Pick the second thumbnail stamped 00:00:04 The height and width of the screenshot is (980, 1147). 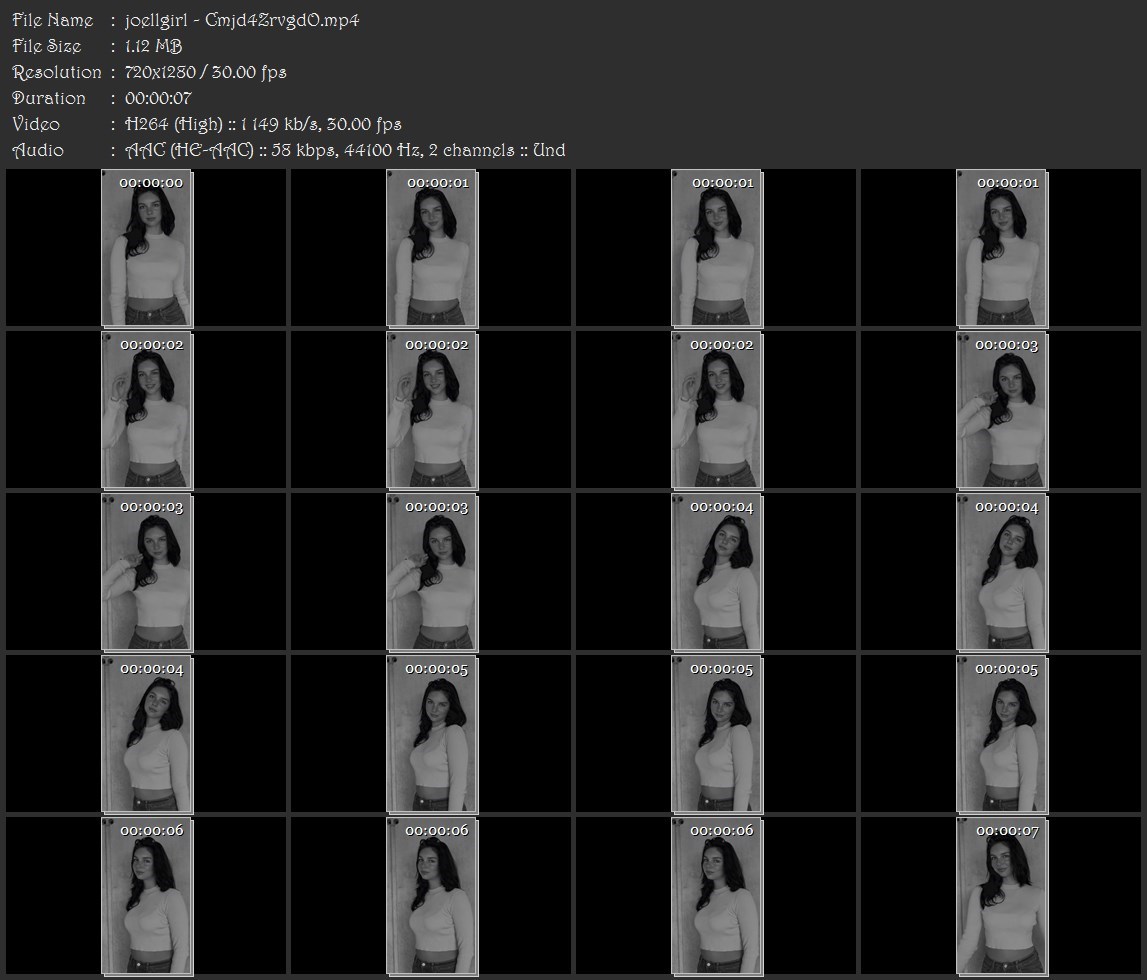point(1001,572)
